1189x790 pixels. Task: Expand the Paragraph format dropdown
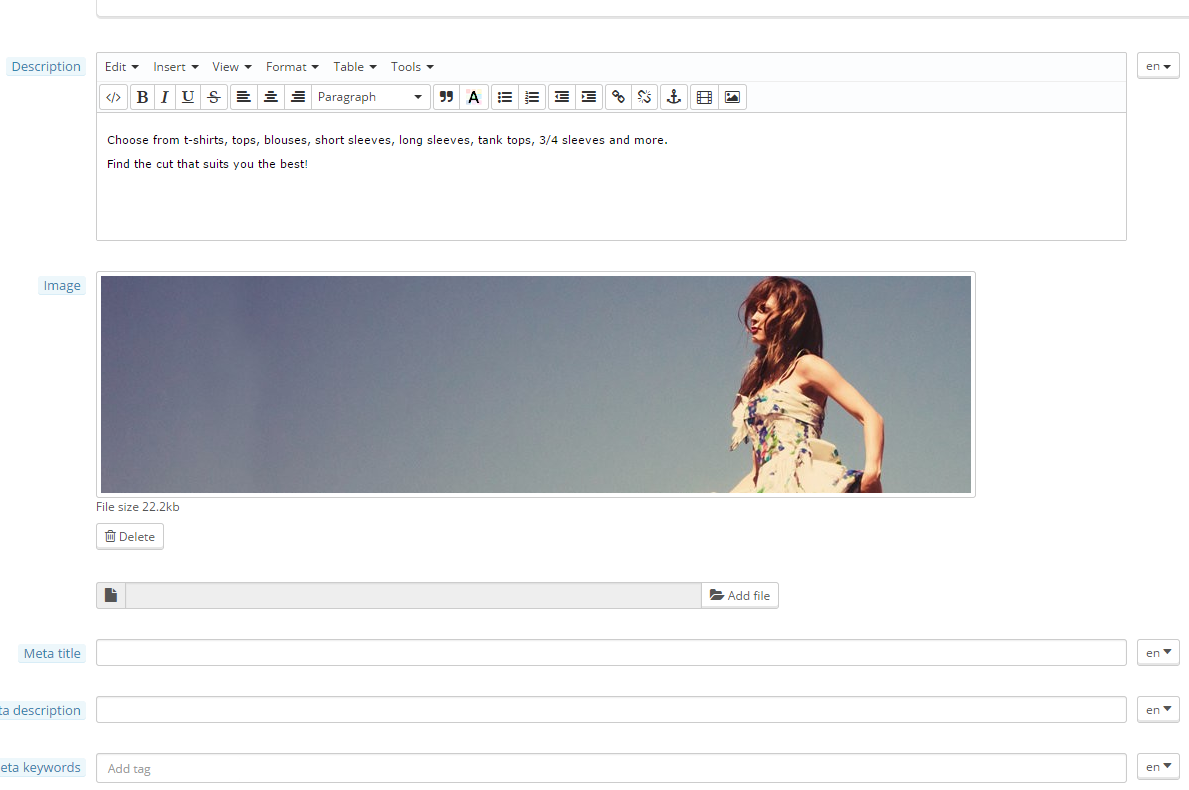[370, 97]
